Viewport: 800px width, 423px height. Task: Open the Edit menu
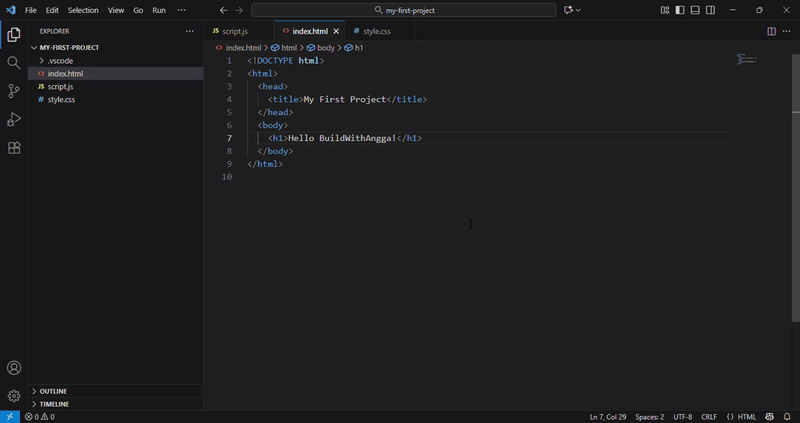coord(52,10)
